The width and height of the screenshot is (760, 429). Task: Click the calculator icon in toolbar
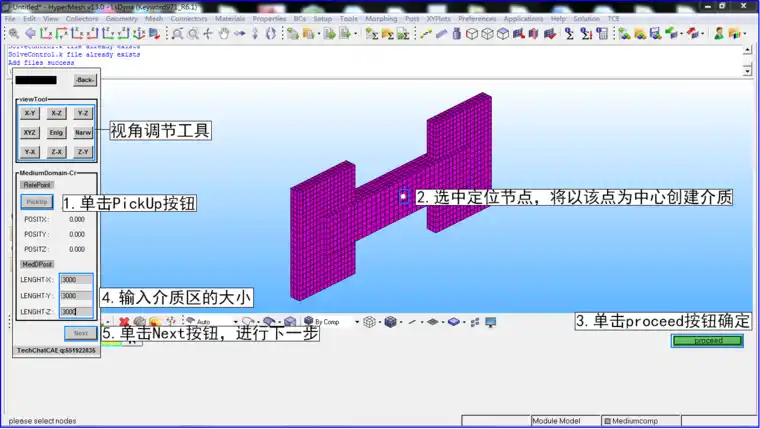602,33
